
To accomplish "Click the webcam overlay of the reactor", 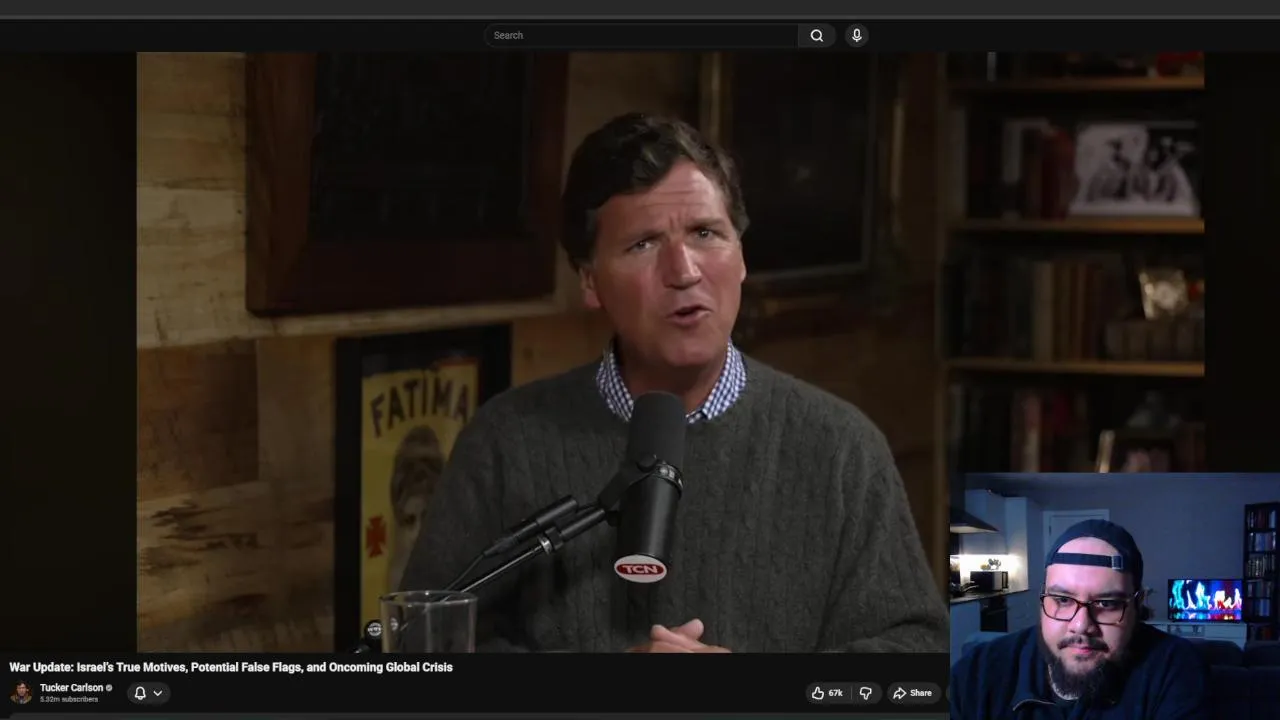I will [x=1114, y=596].
